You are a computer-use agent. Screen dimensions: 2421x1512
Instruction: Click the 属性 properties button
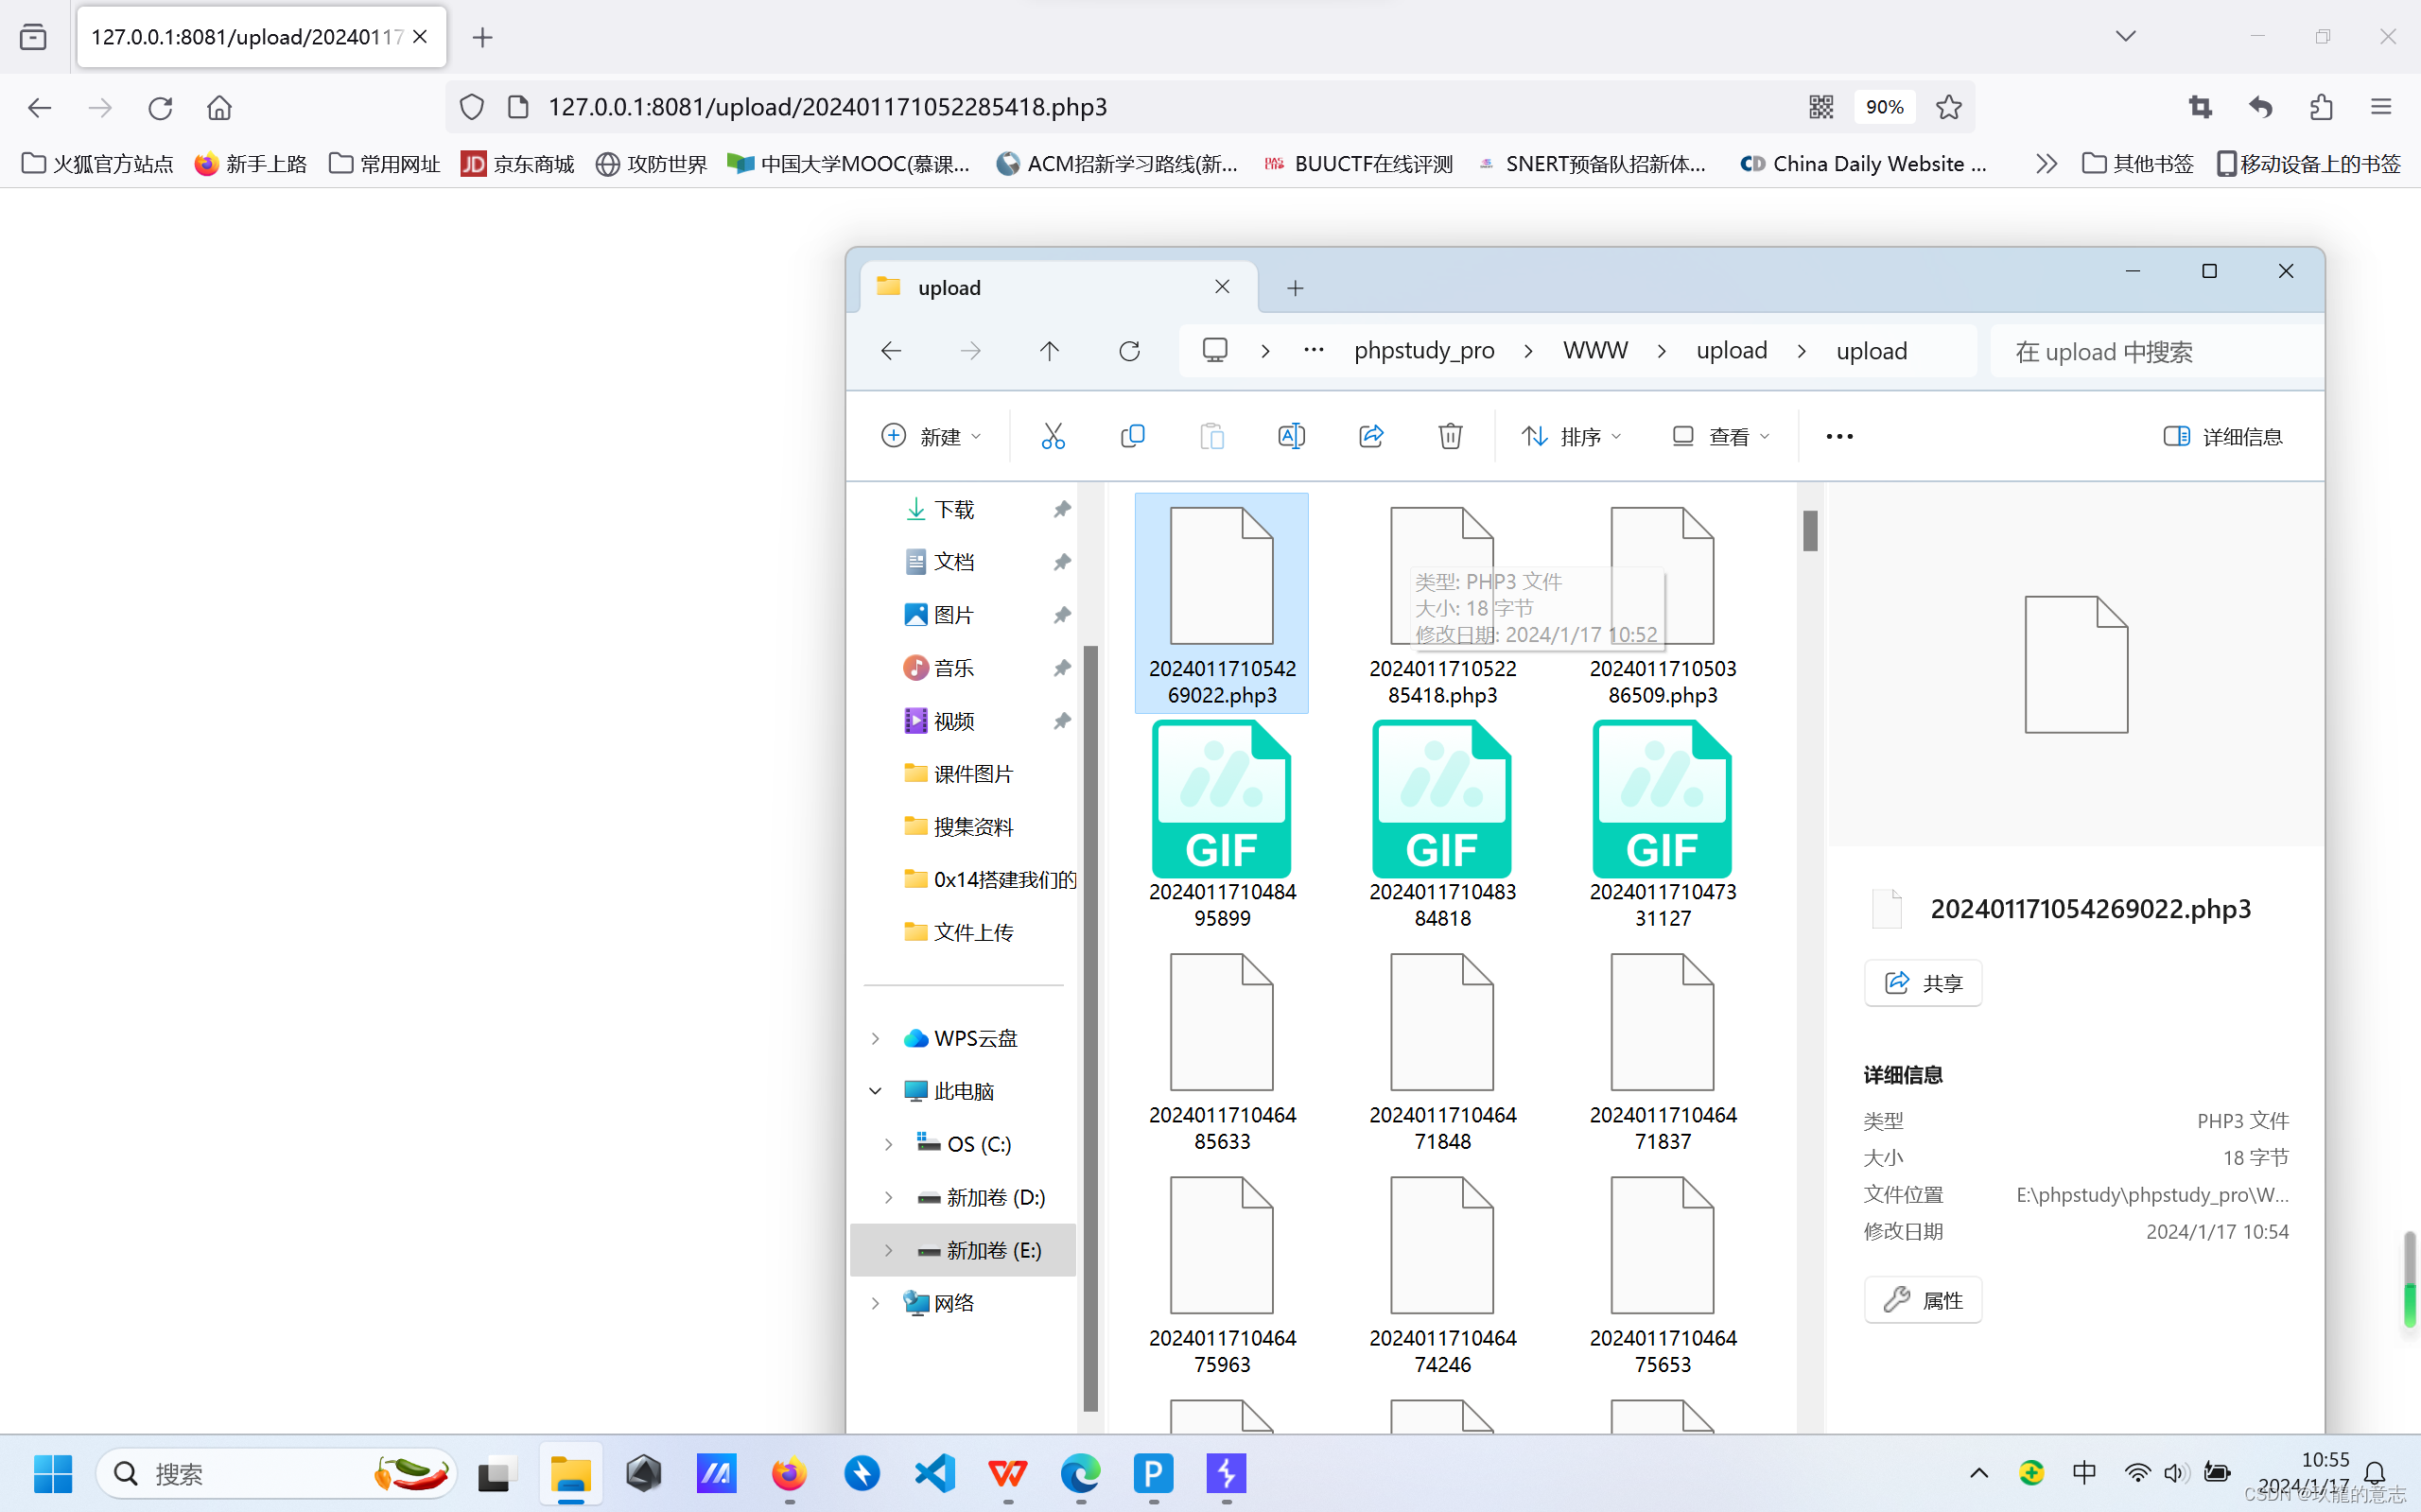pos(1922,1300)
